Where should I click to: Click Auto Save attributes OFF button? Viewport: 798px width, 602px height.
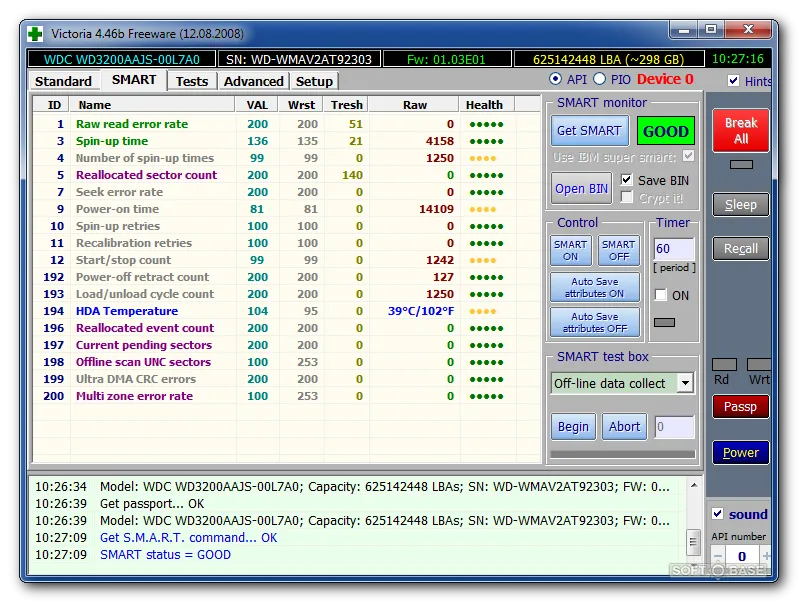pyautogui.click(x=594, y=323)
